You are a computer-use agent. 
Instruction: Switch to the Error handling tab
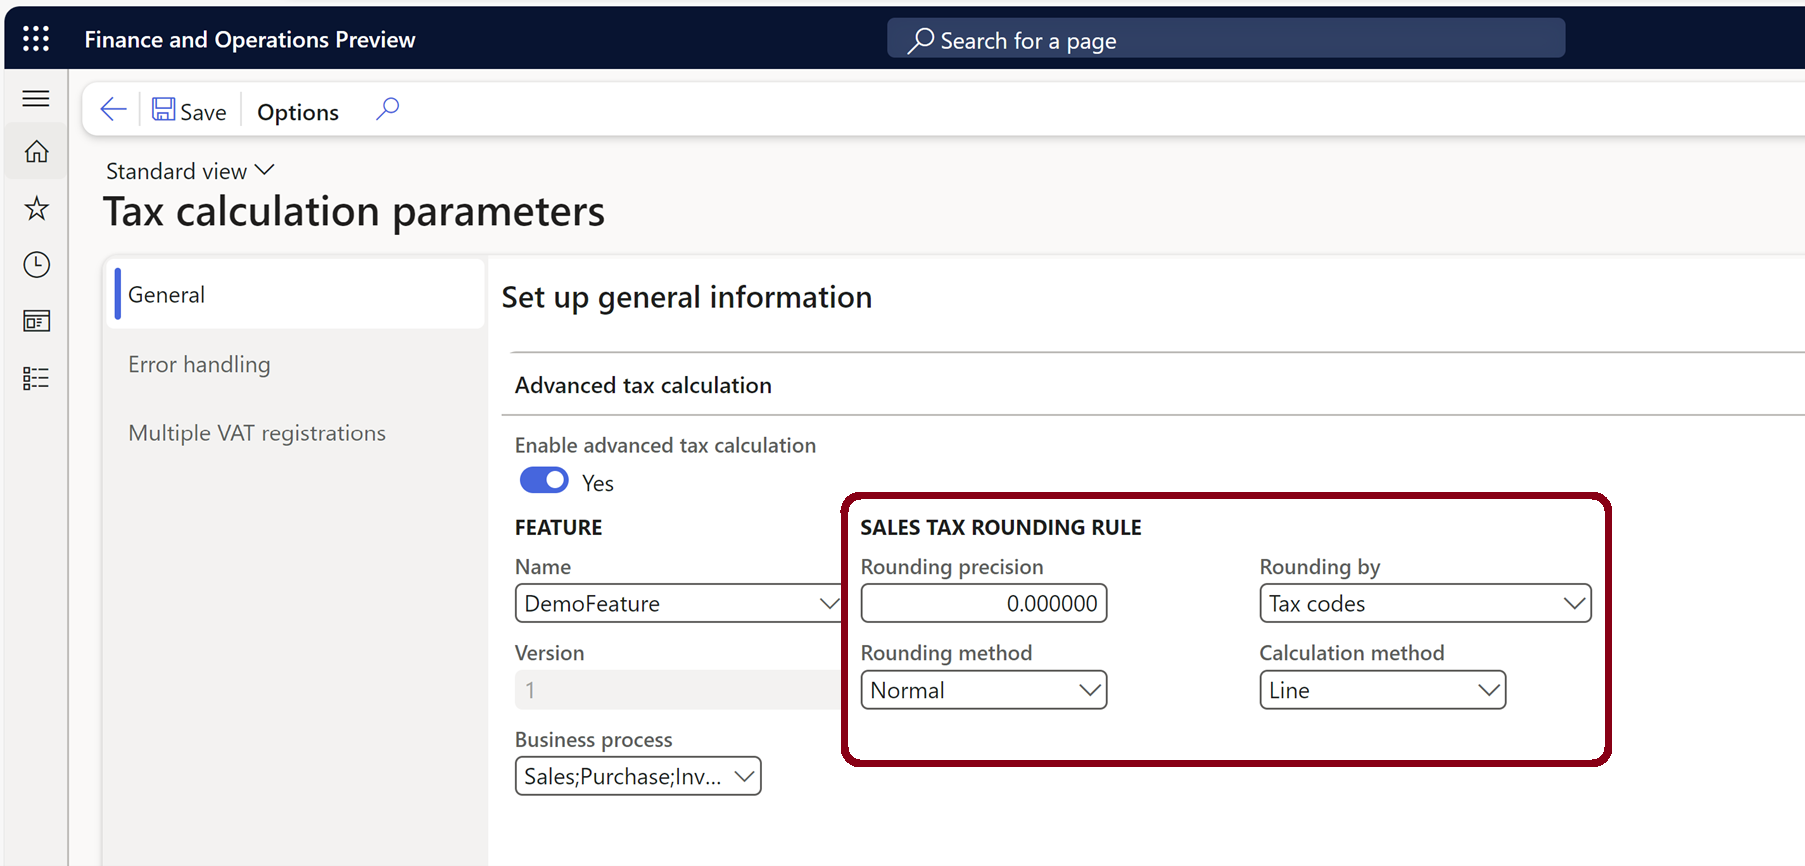[x=199, y=364]
